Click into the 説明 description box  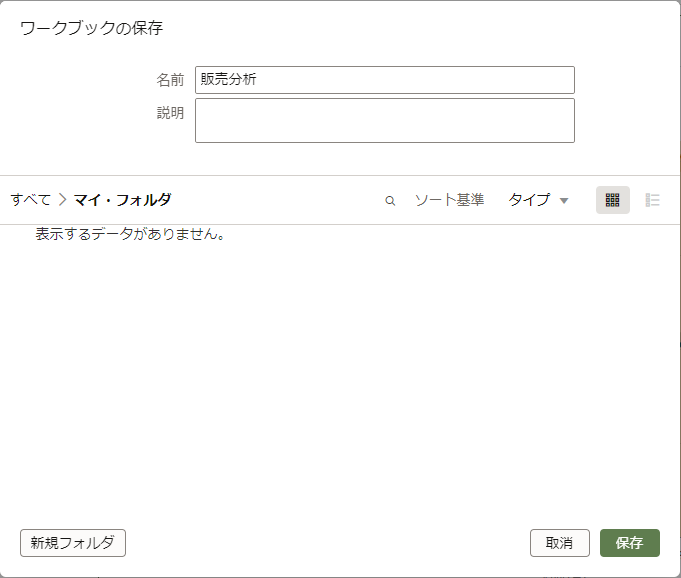385,120
